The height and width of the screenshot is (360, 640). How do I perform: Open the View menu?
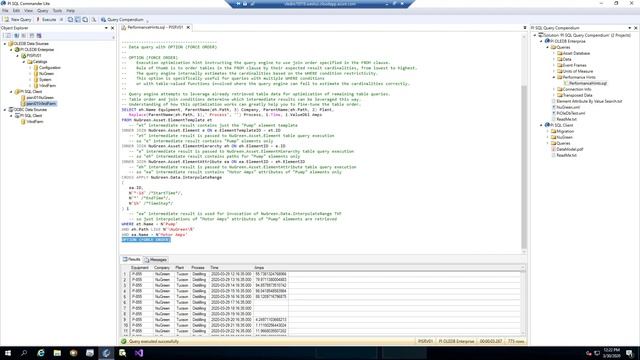point(29,11)
